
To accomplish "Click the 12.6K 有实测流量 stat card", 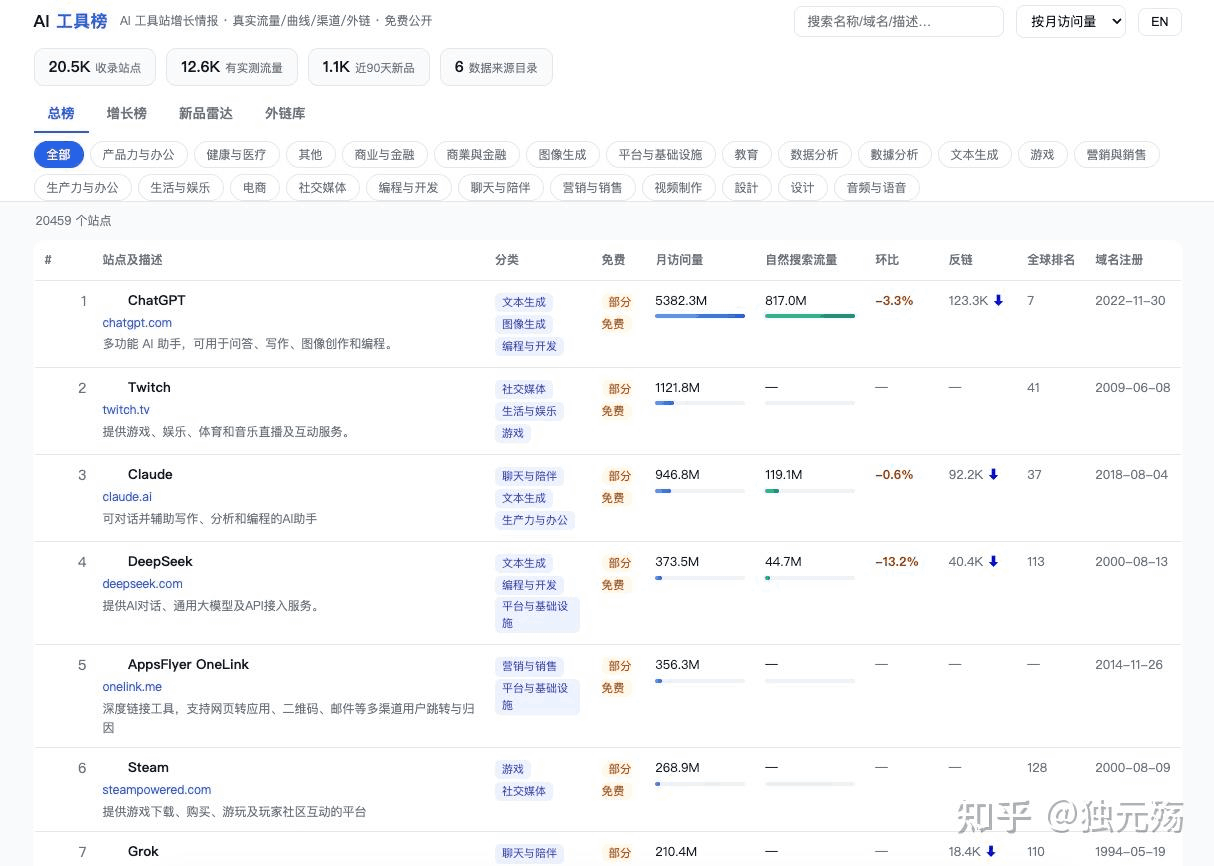I will [x=232, y=67].
